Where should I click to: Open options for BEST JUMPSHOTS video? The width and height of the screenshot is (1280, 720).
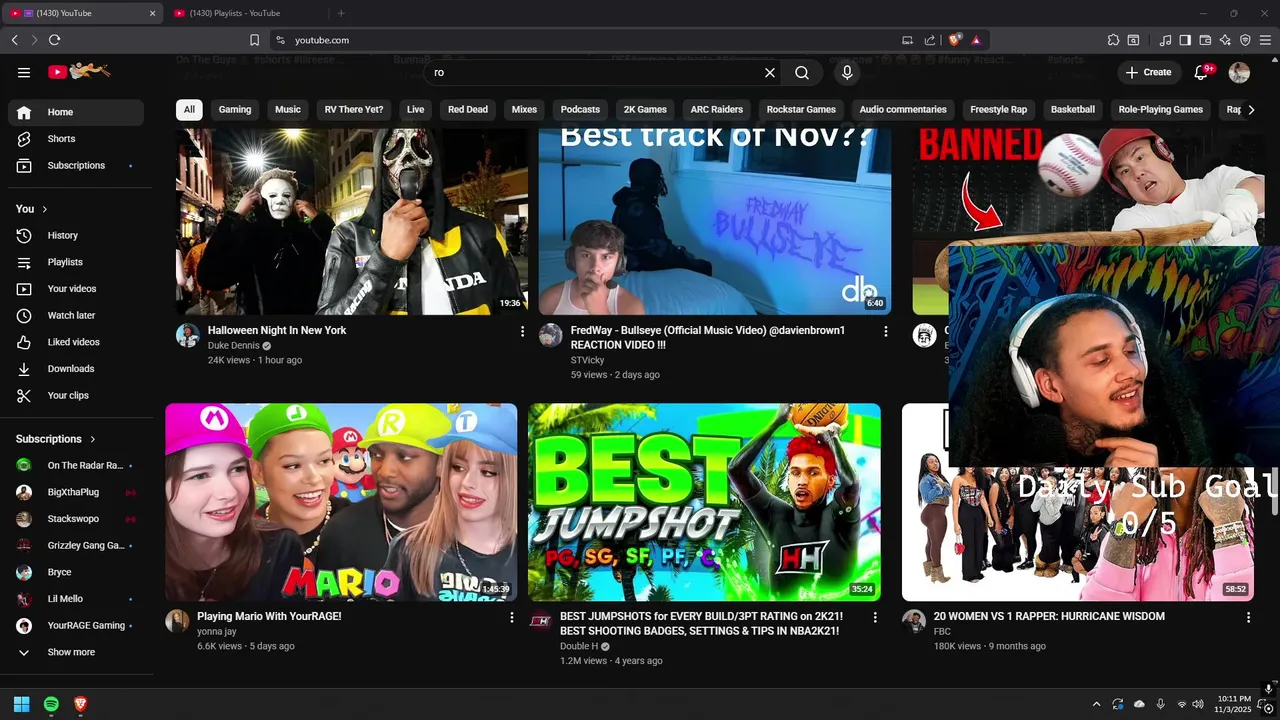coord(875,618)
